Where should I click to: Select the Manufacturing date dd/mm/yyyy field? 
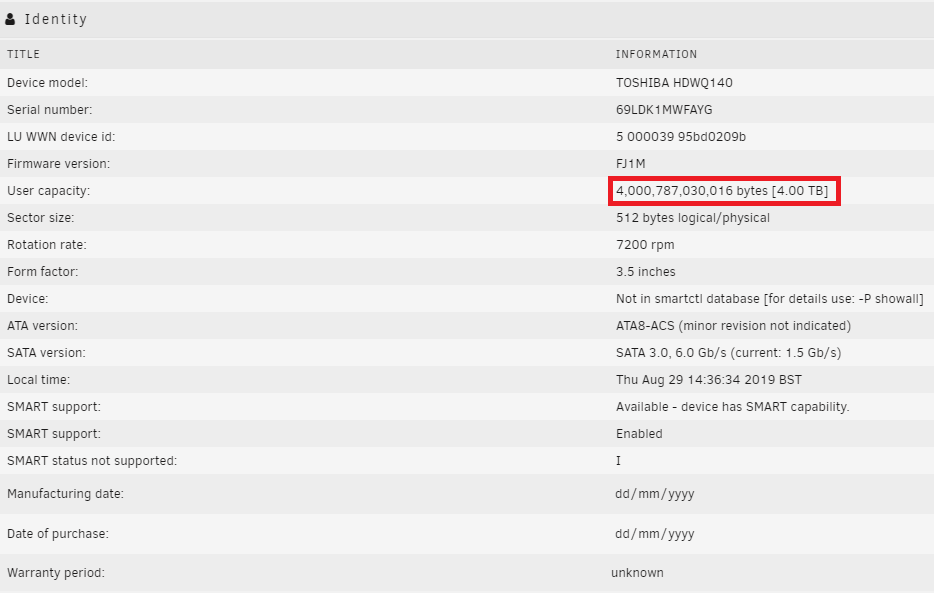[x=655, y=494]
